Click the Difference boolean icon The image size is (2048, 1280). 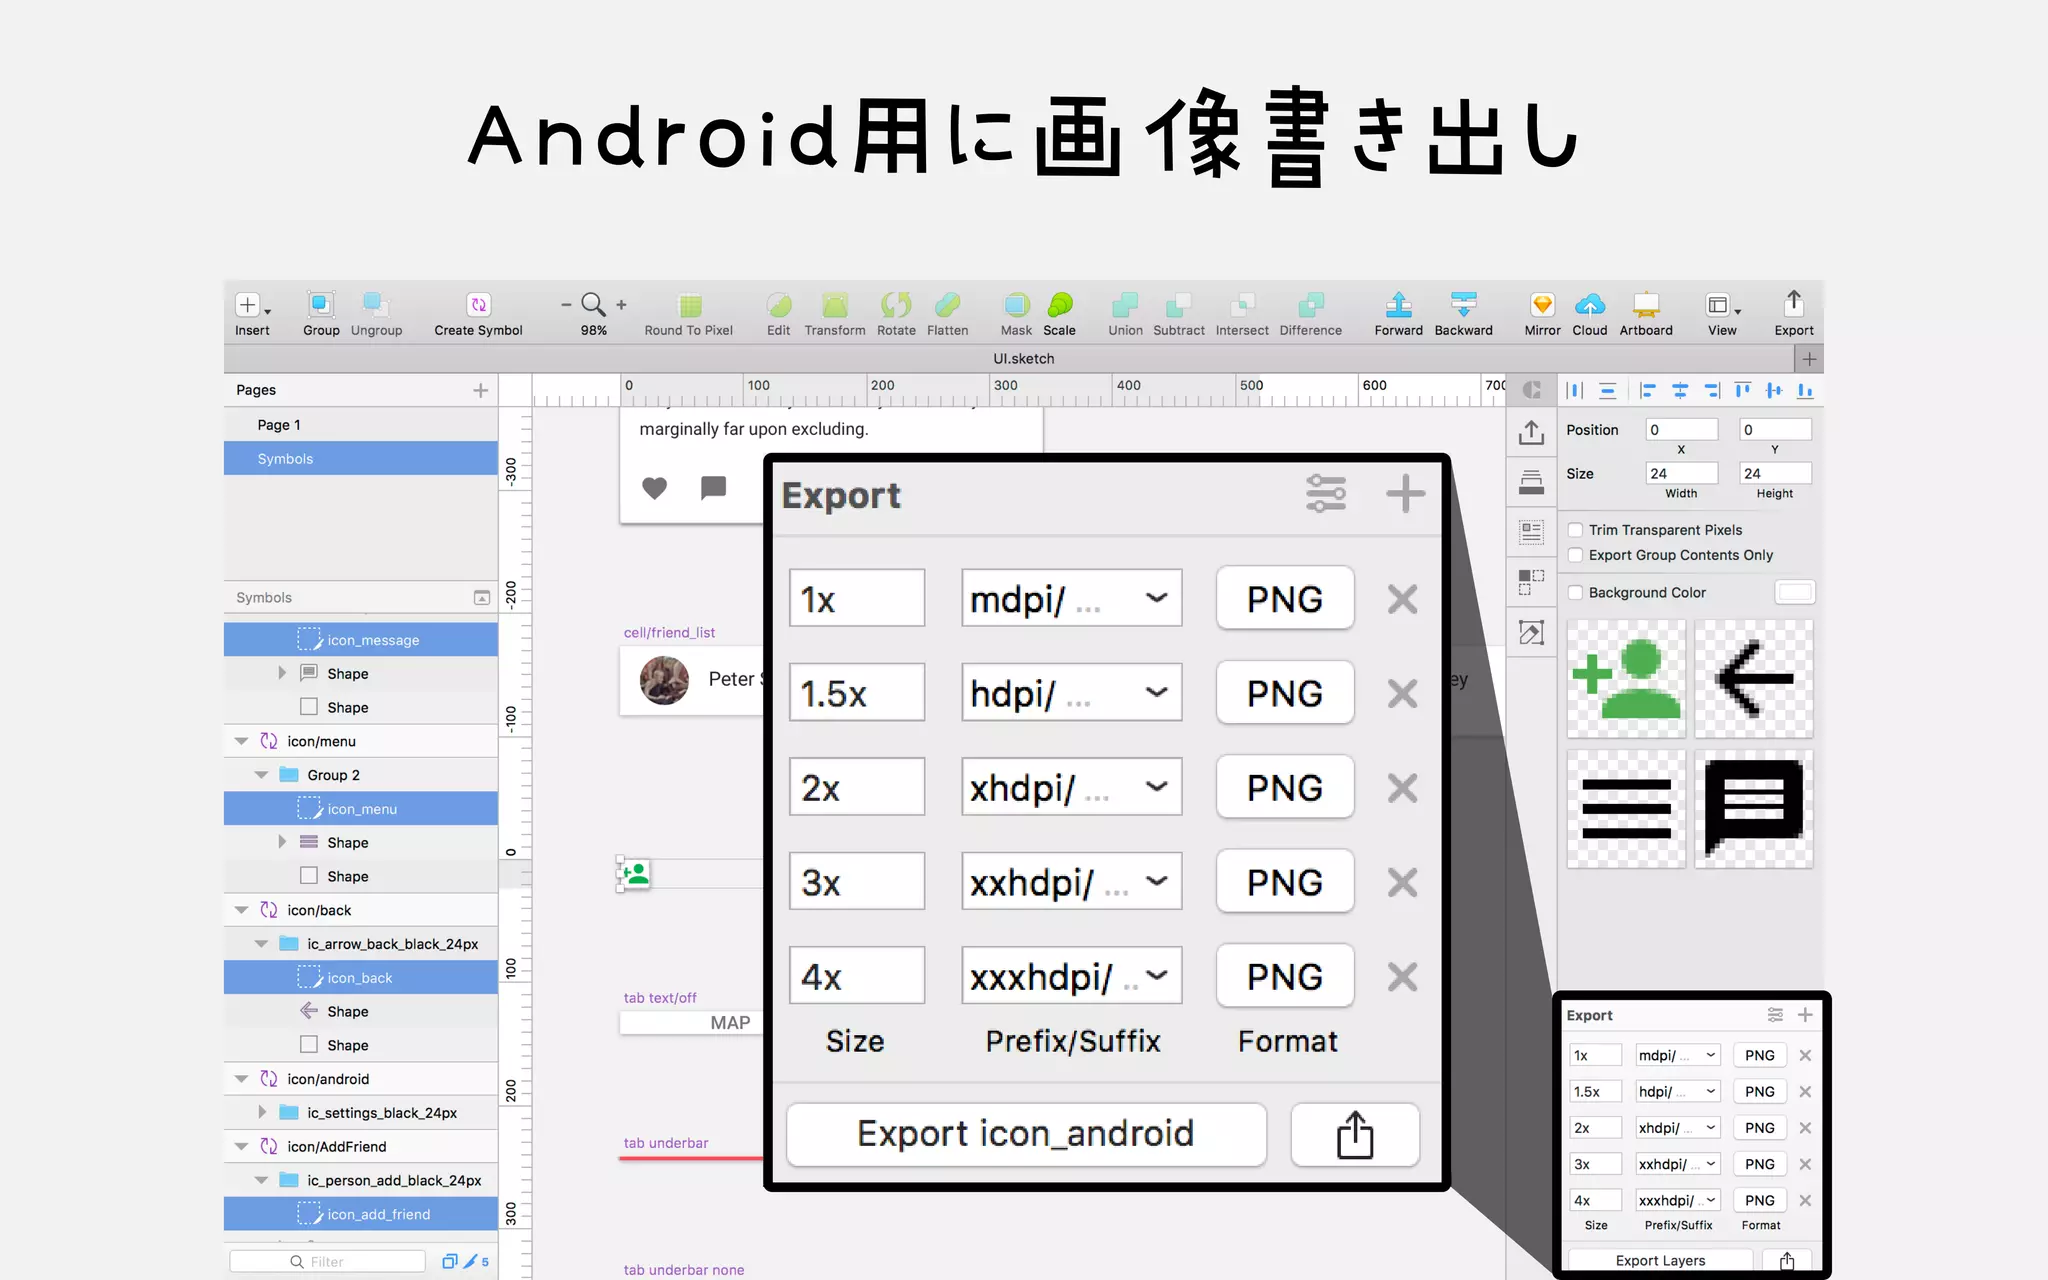[1311, 304]
